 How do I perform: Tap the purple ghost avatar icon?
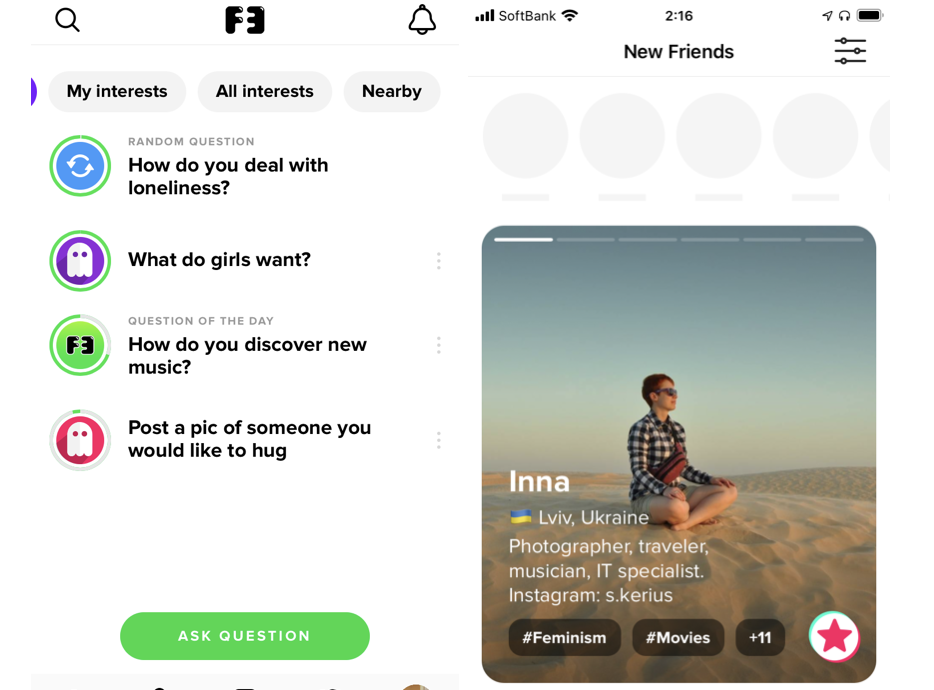pos(80,260)
